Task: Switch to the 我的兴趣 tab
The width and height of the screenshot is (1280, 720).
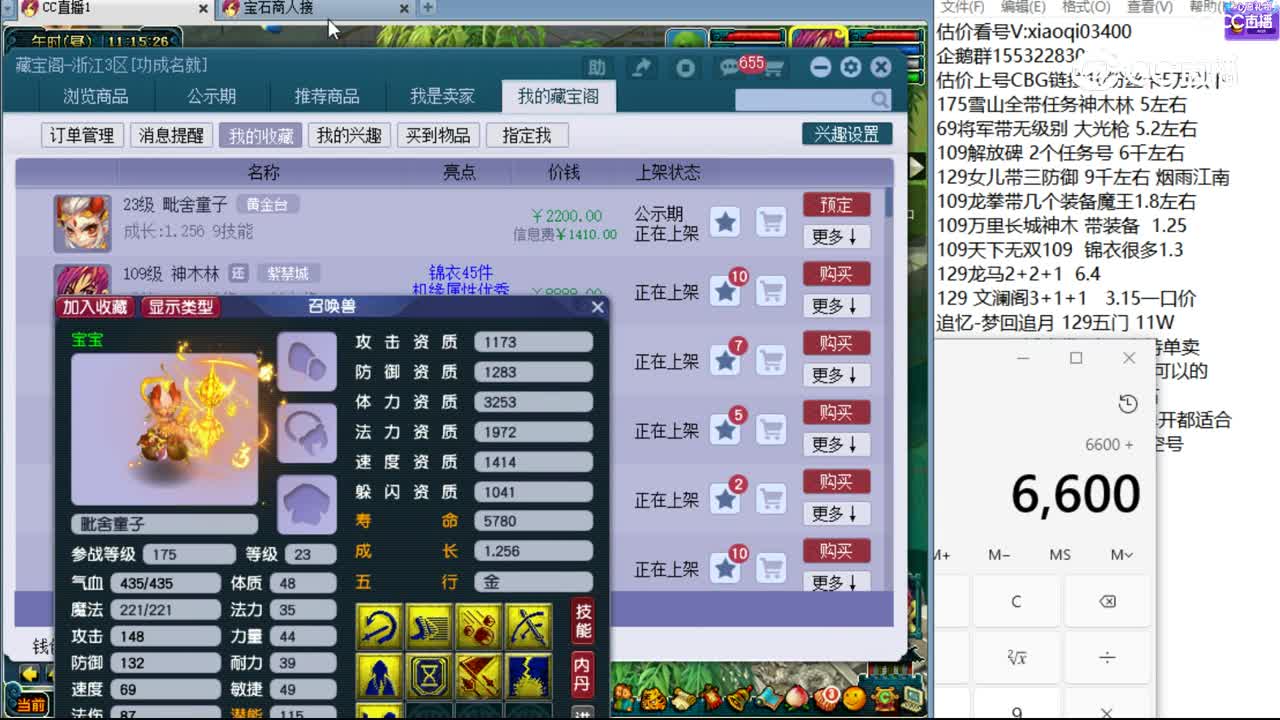Action: [x=352, y=135]
